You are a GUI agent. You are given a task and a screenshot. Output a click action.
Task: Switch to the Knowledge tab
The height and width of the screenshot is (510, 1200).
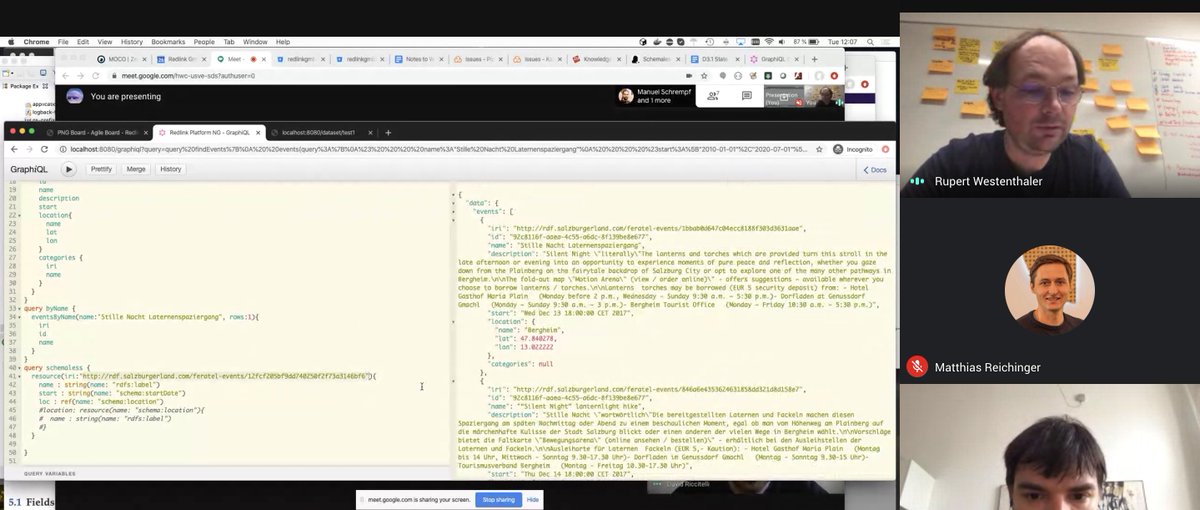tap(595, 59)
